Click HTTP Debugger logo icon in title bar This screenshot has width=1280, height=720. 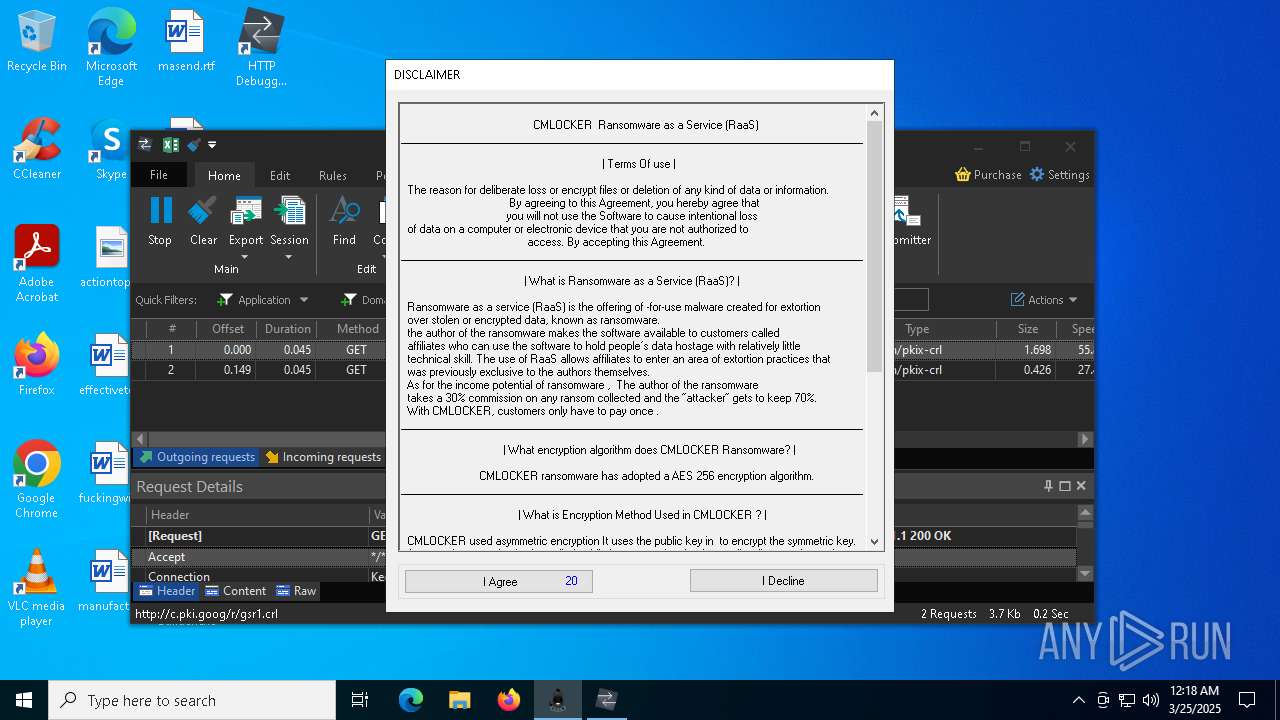click(x=145, y=145)
